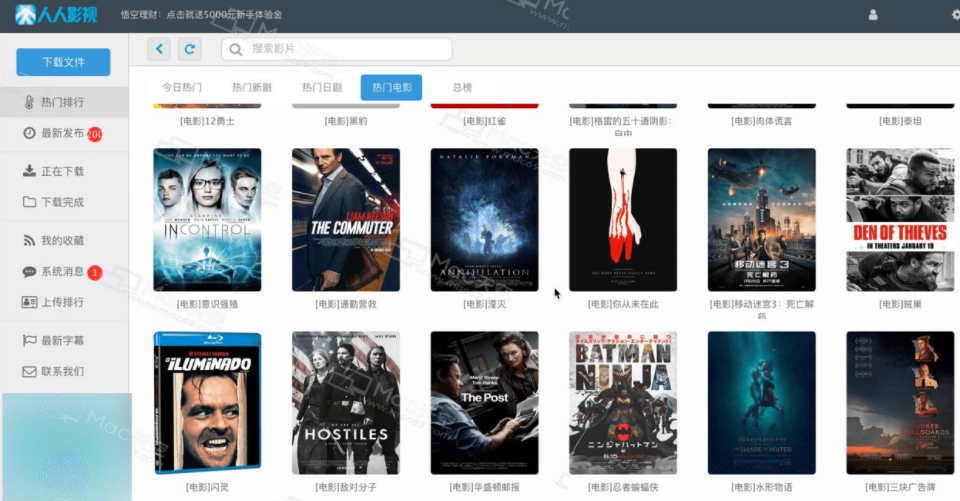Open 系统消息 in the sidebar

click(64, 271)
